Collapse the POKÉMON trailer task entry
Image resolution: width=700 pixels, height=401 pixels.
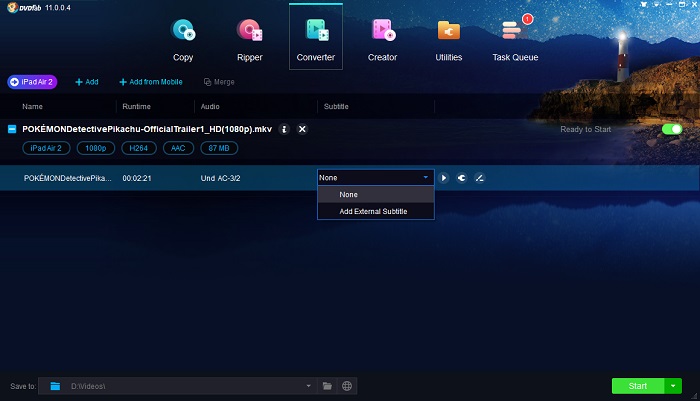(x=12, y=129)
